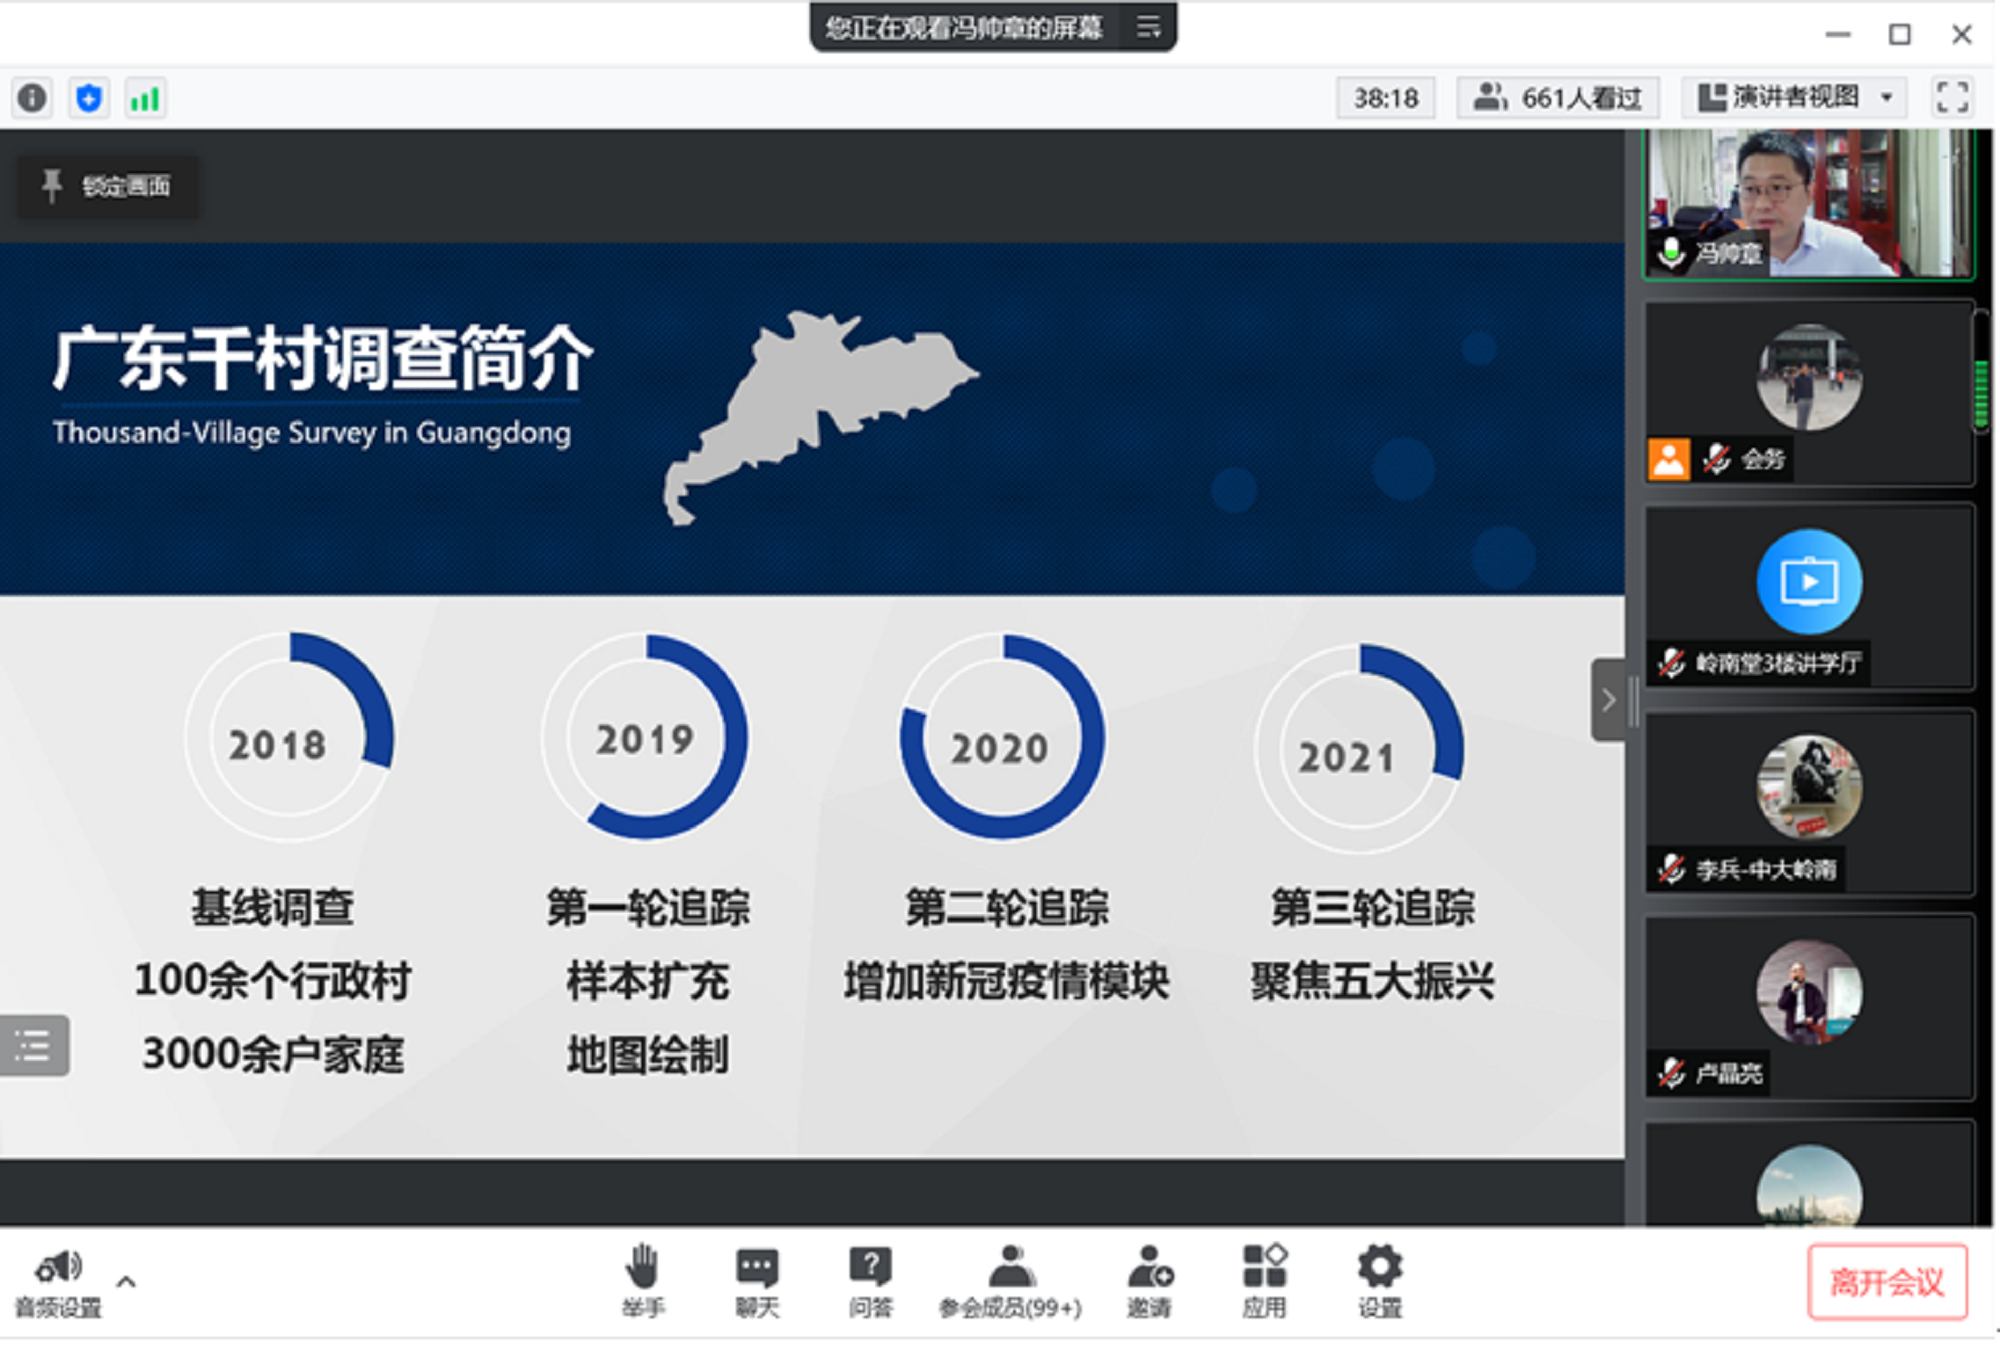Viewport: 2000px width, 1350px height.
Task: Click the 661 viewers count button
Action: (x=1558, y=98)
